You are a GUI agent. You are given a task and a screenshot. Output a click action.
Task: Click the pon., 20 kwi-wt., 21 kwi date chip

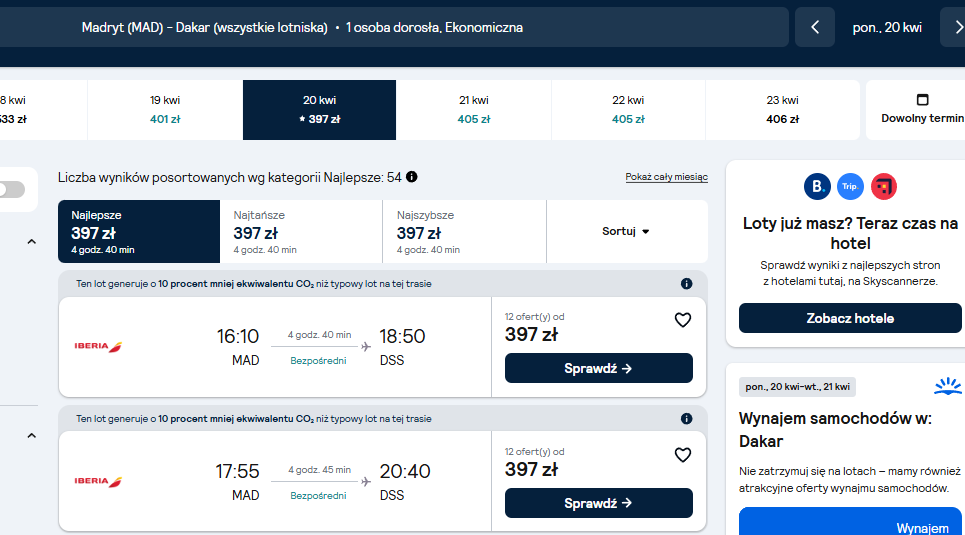[x=798, y=387]
